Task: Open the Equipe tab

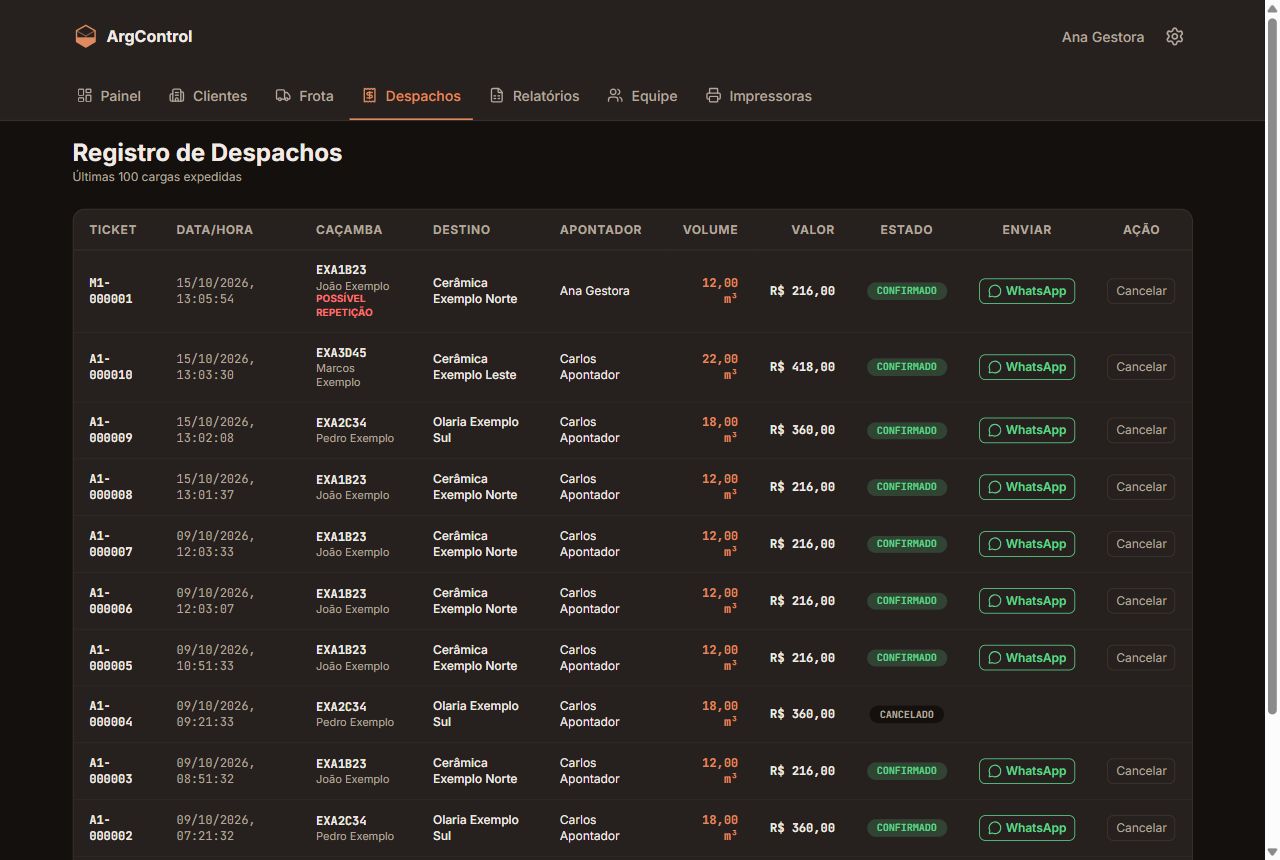Action: (642, 96)
